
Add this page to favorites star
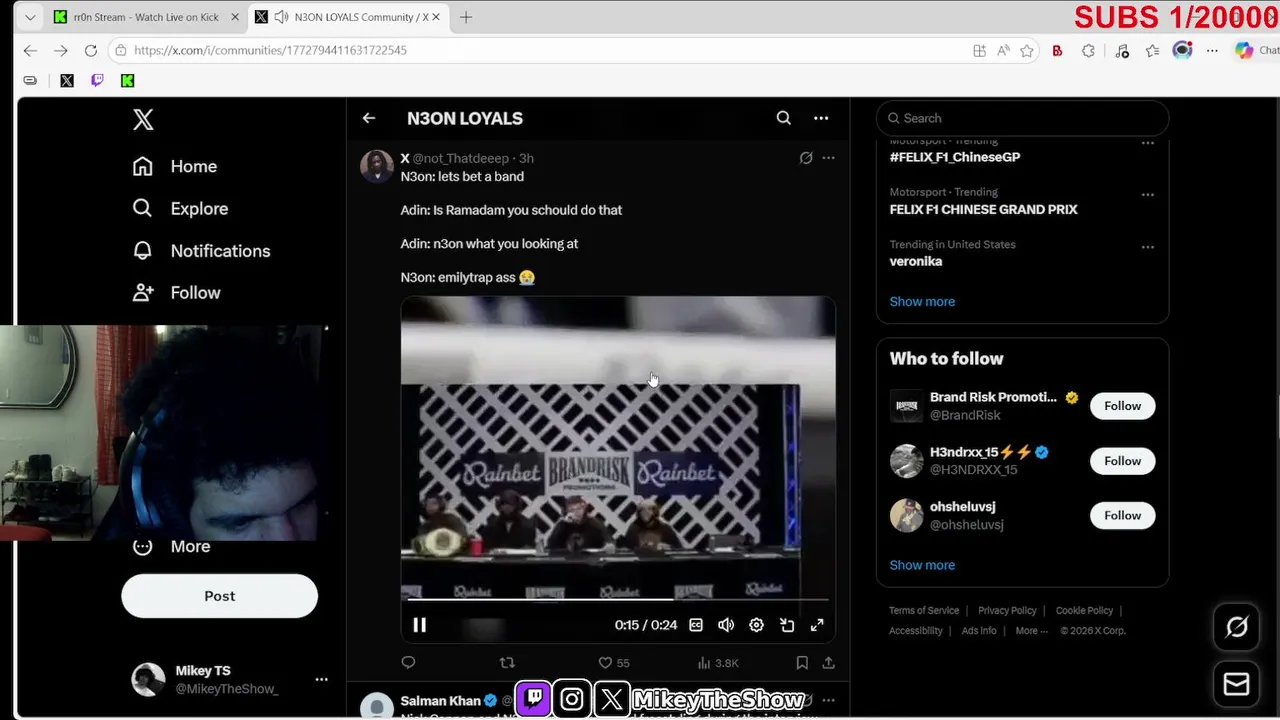pyautogui.click(x=1027, y=51)
